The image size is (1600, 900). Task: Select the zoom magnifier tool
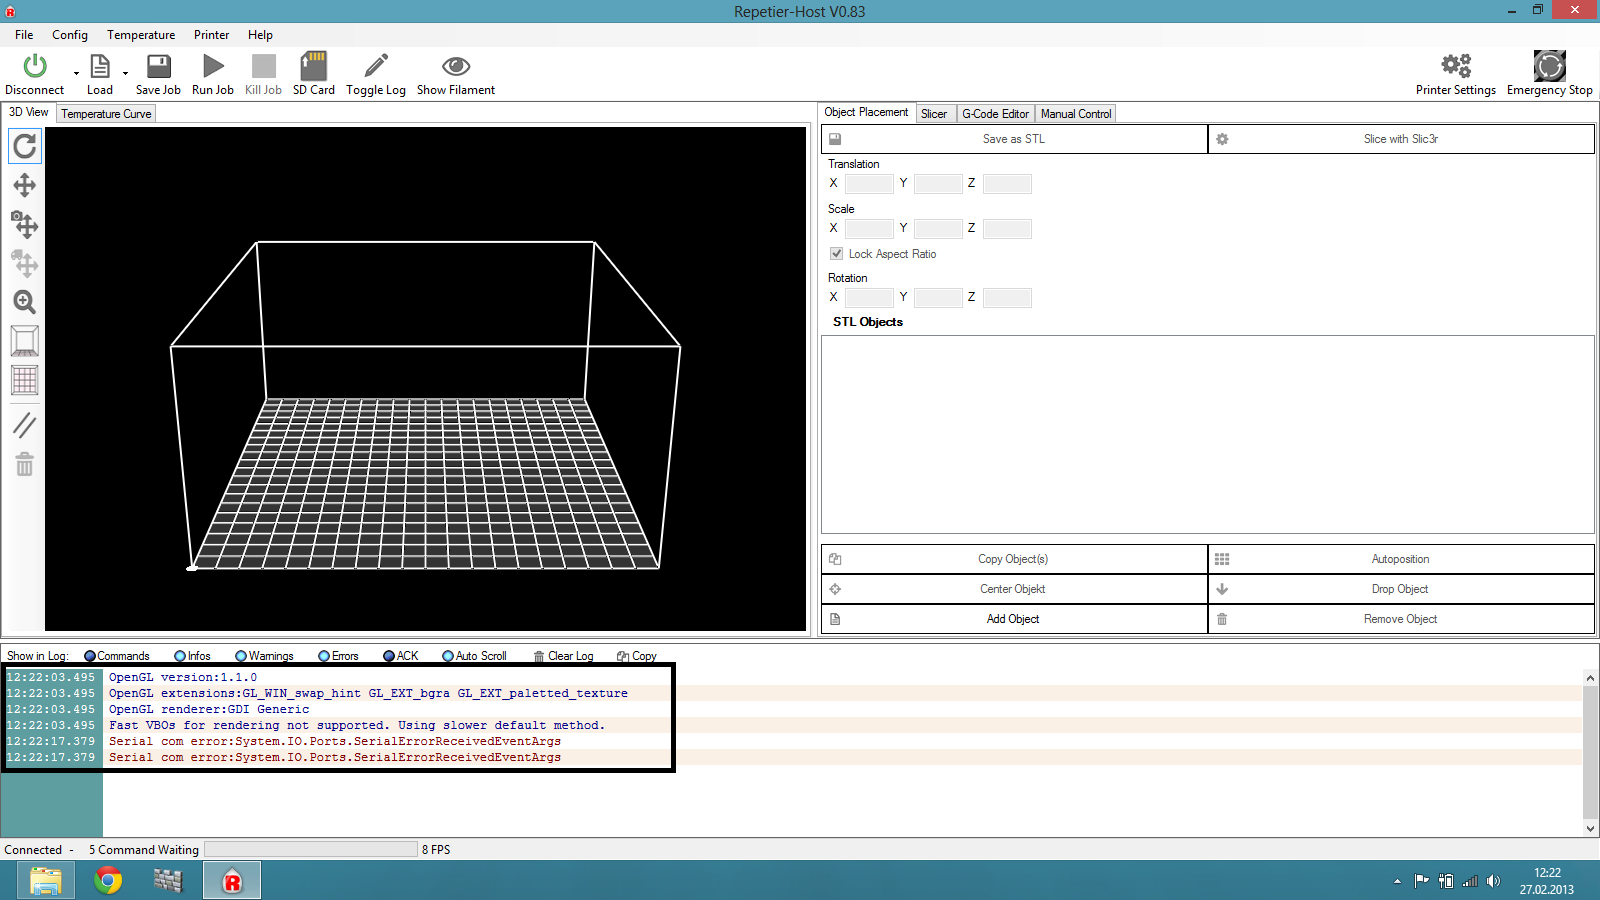pos(25,302)
